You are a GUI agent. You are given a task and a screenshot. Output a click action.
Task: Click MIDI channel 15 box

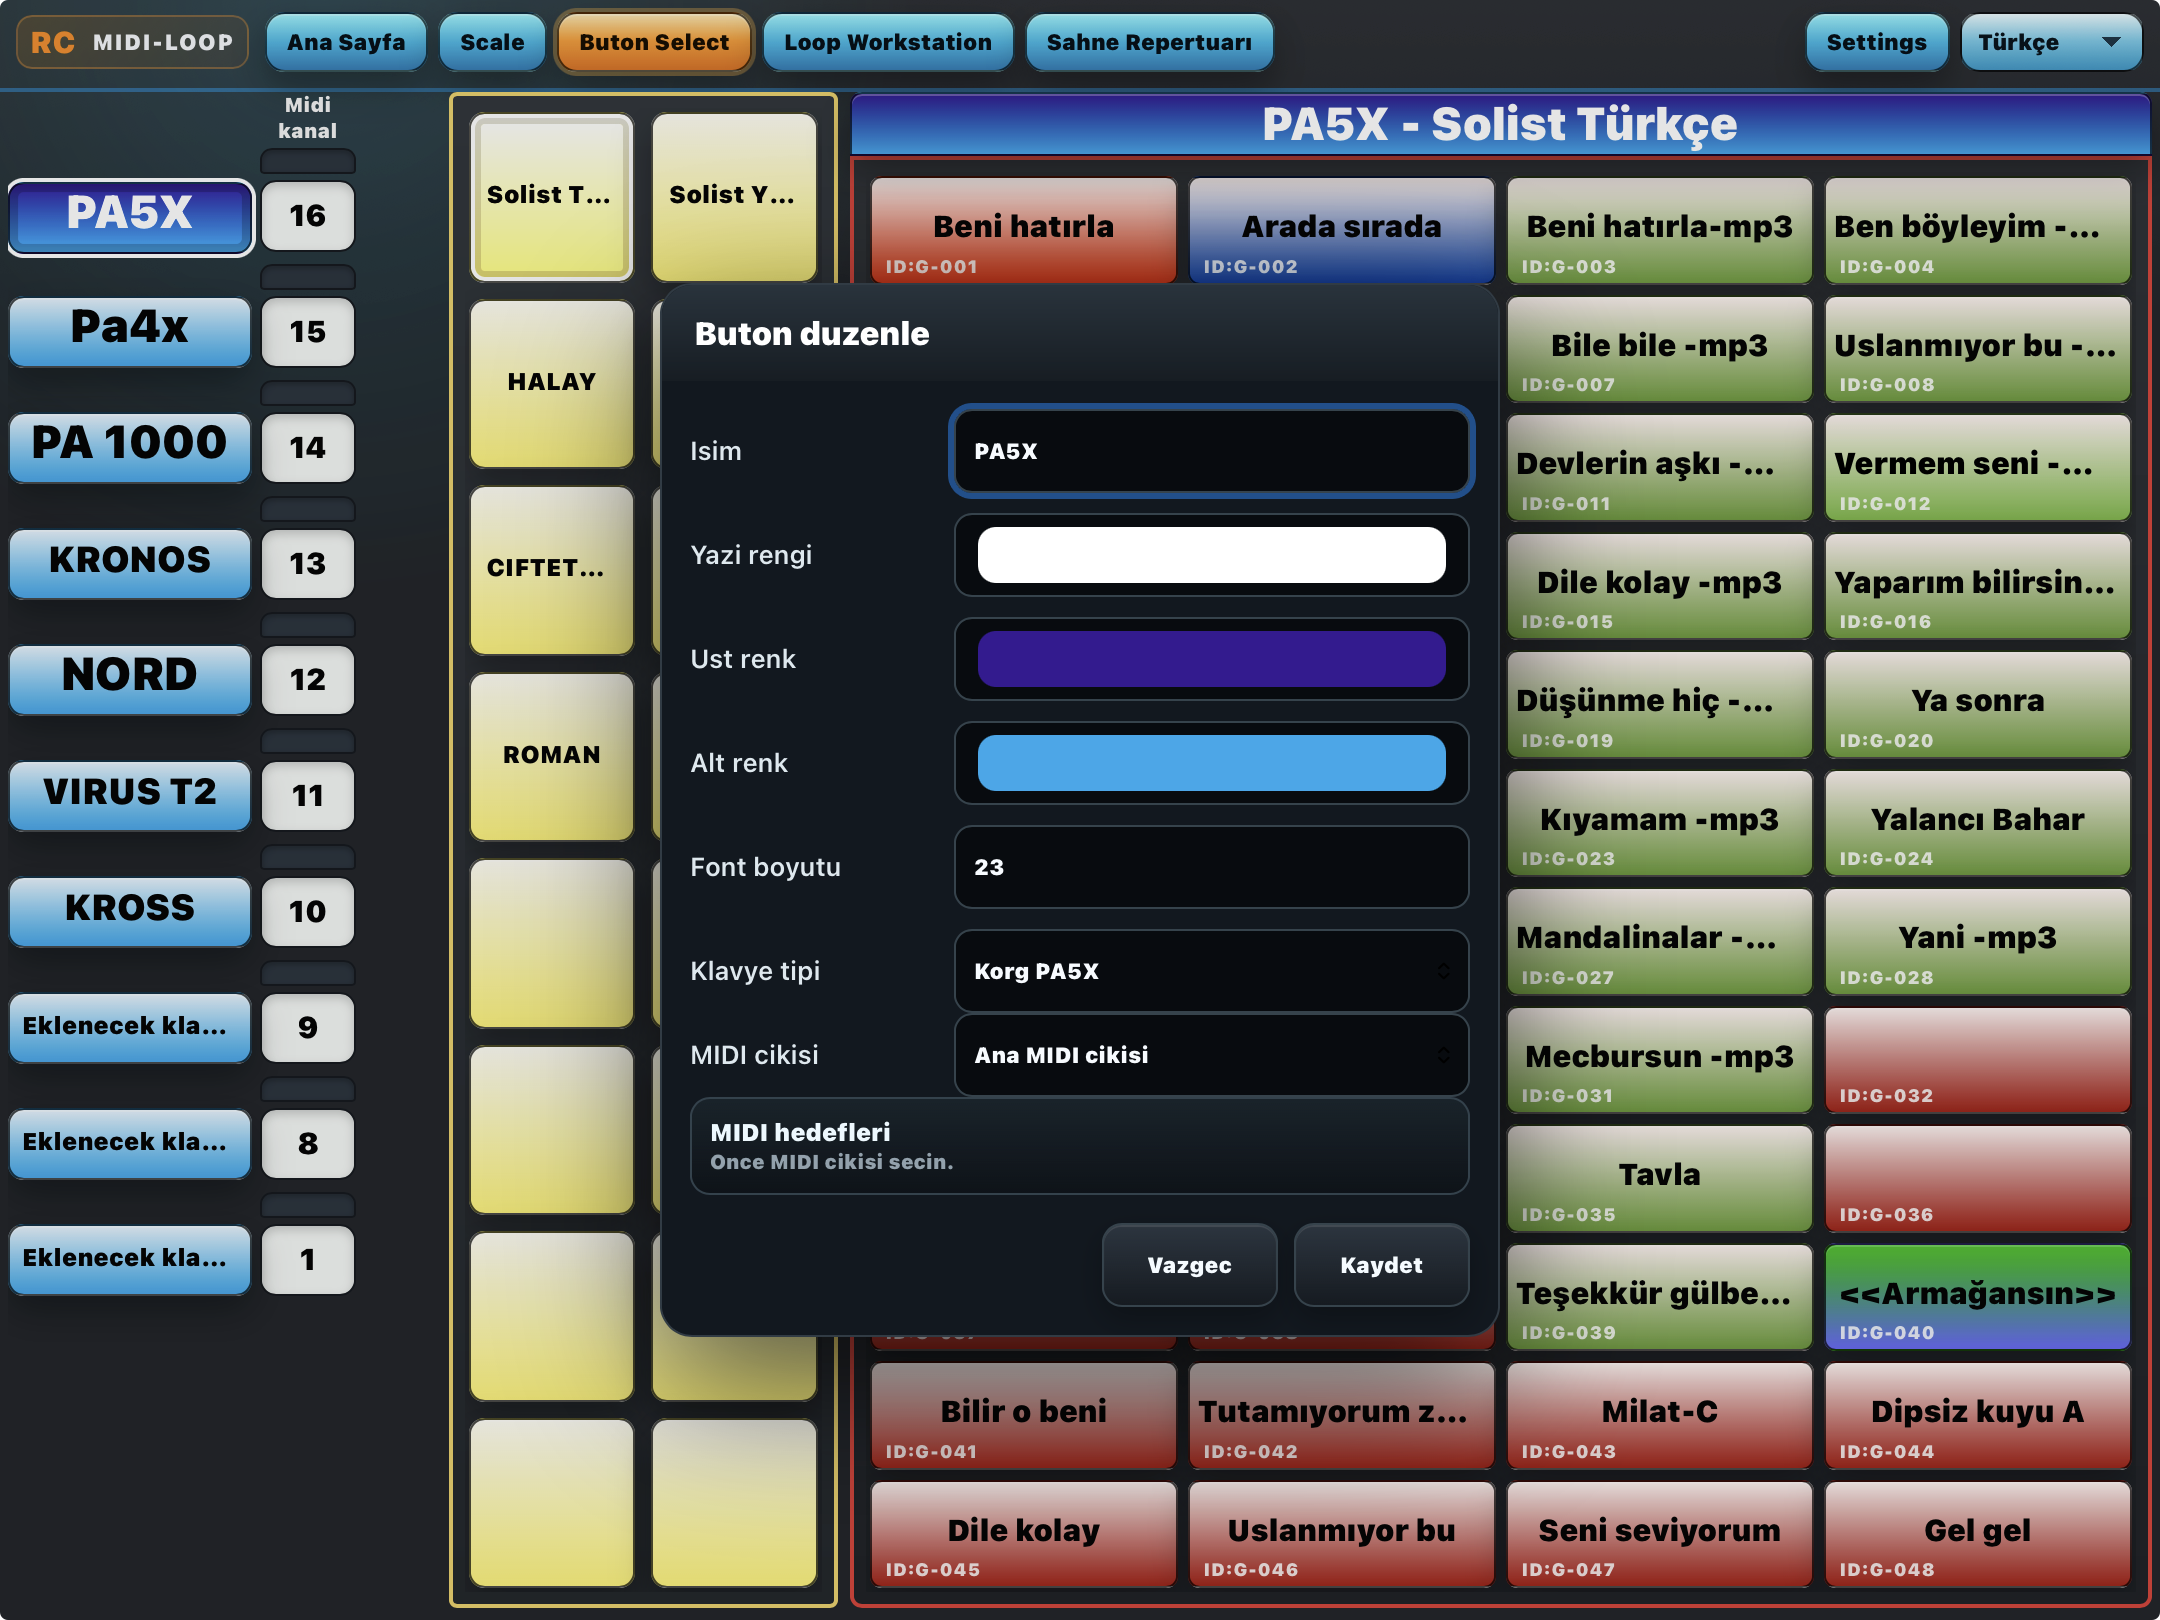click(x=308, y=332)
